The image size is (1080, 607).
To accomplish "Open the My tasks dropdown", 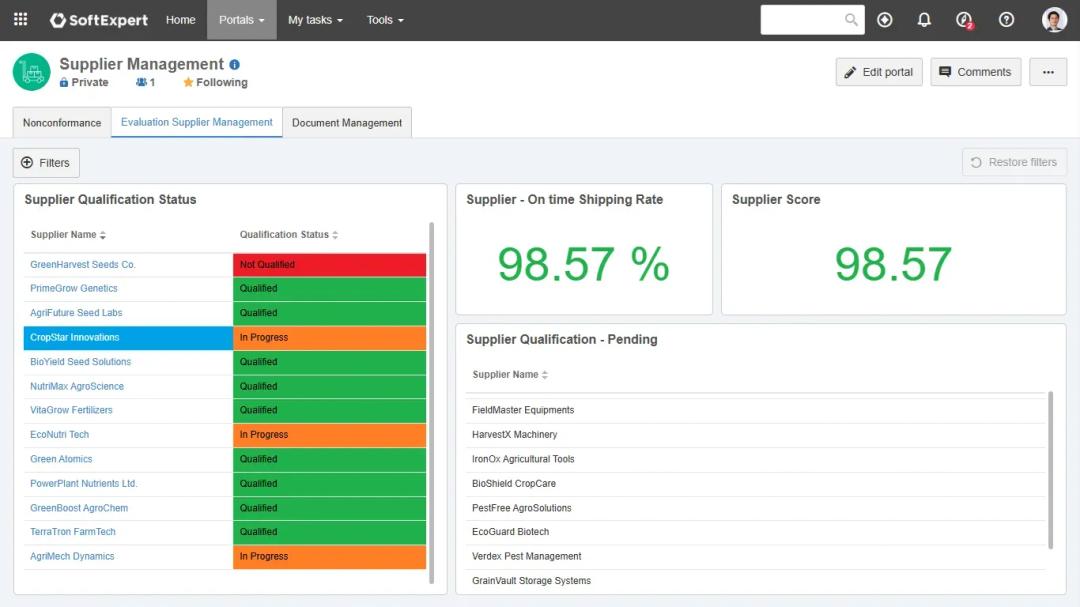I will tap(315, 20).
